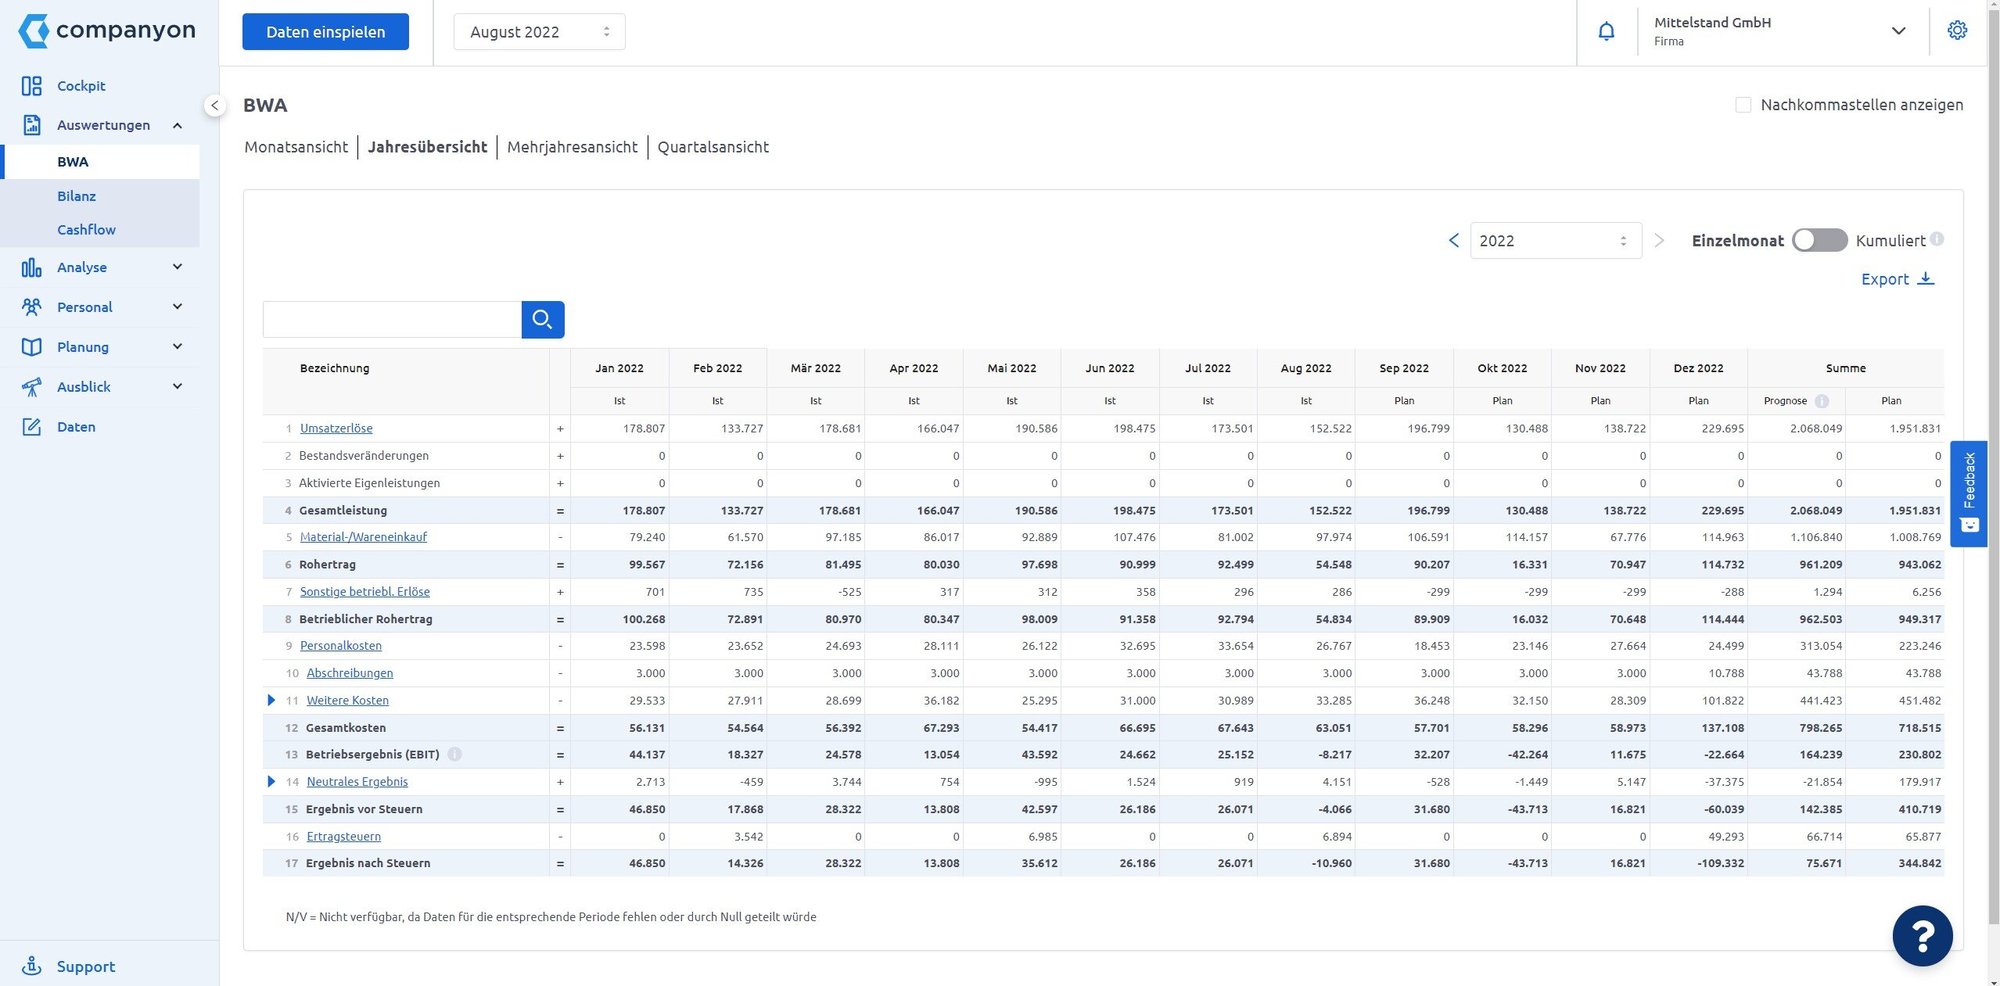Open the Neutrales Ergebnis link
Viewport: 2000px width, 986px height.
click(357, 782)
